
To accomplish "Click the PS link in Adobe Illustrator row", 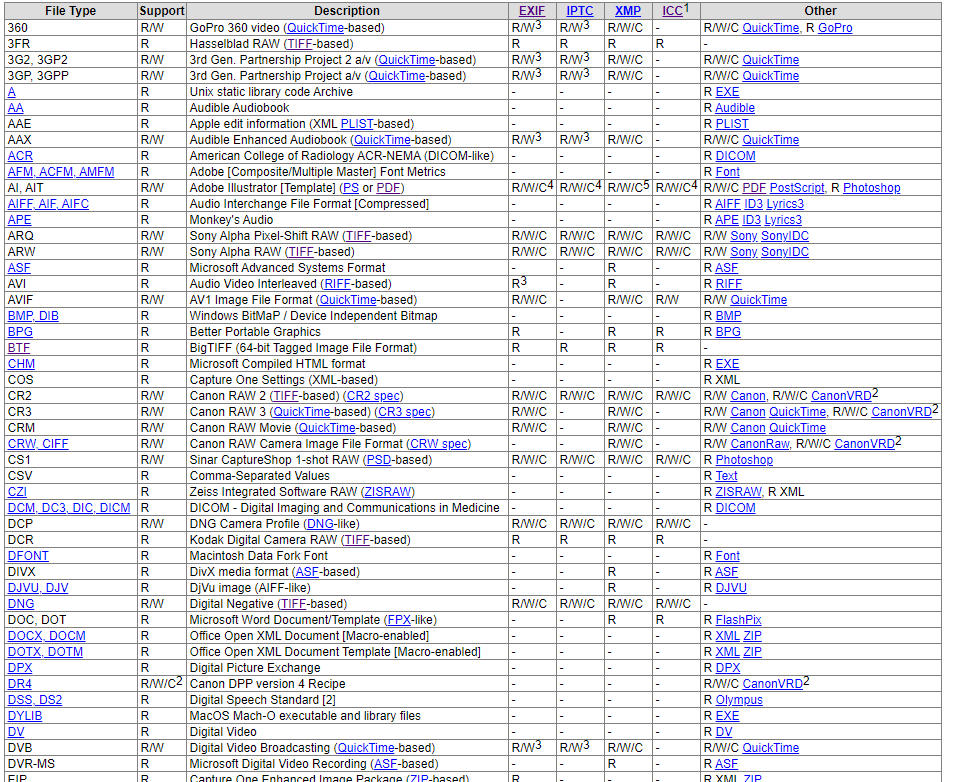I will (351, 188).
